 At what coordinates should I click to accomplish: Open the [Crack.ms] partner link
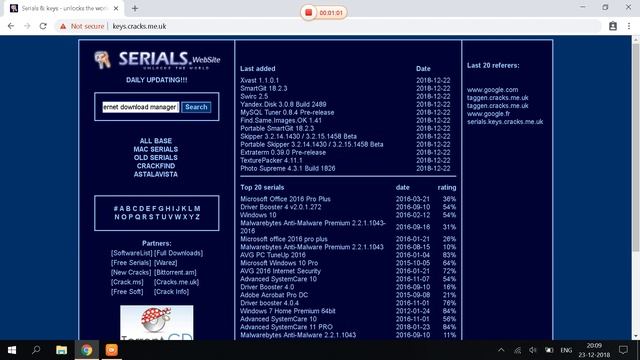127,282
